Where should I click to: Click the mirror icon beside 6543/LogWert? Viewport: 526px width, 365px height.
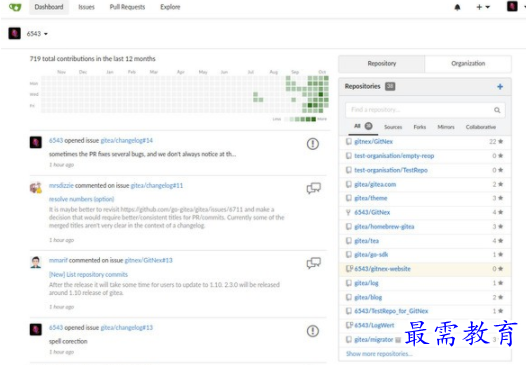[x=349, y=325]
